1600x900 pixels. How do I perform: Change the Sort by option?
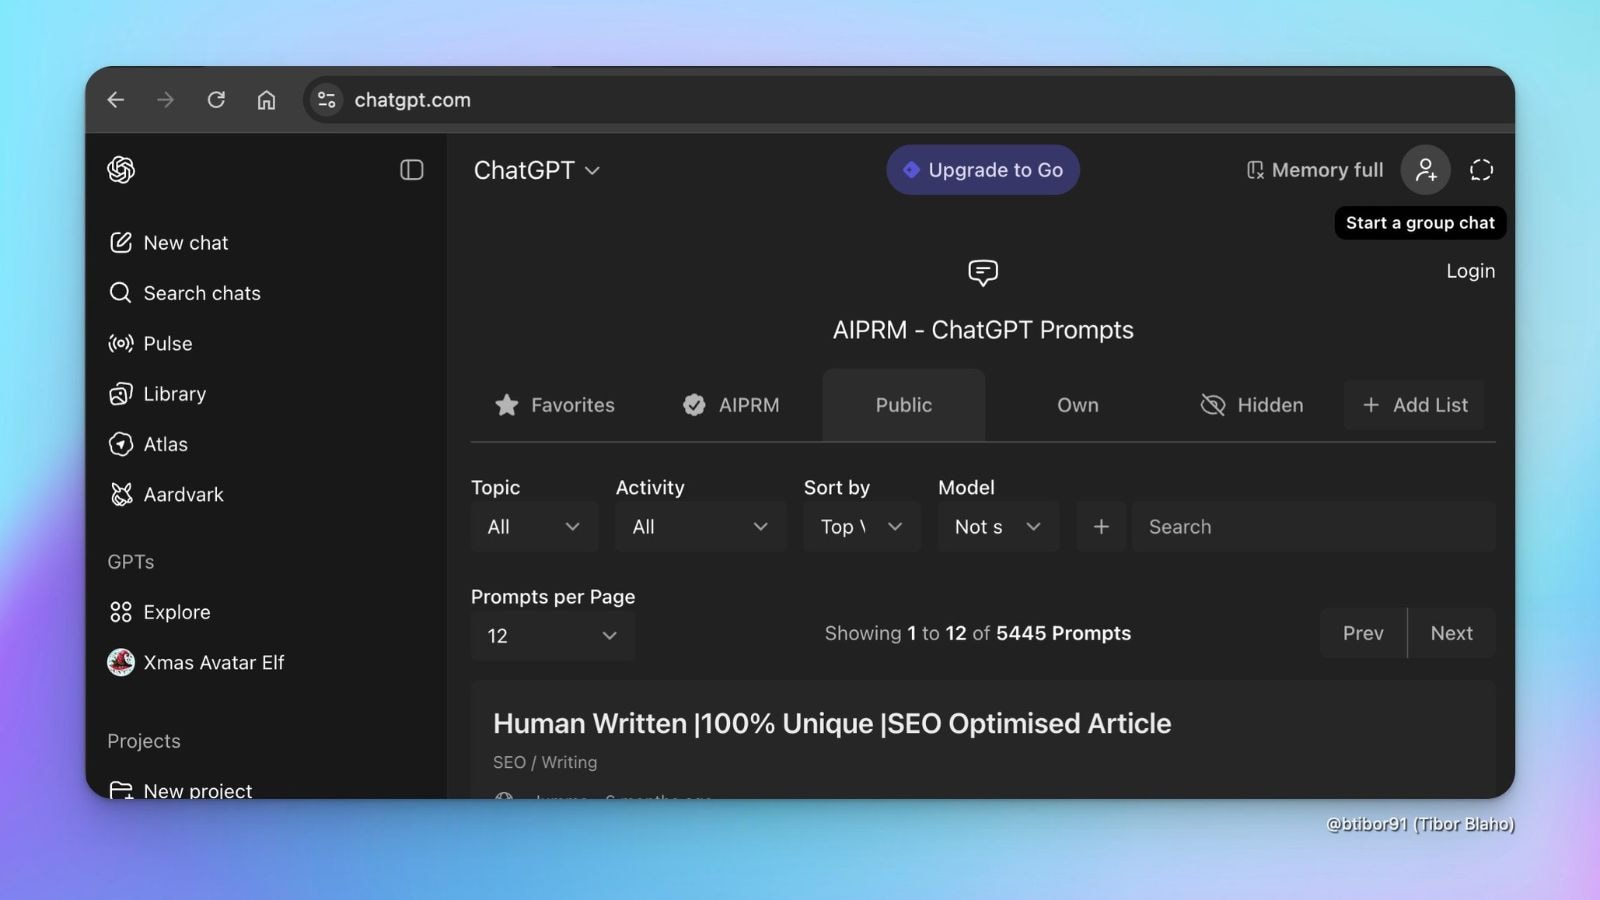click(860, 526)
